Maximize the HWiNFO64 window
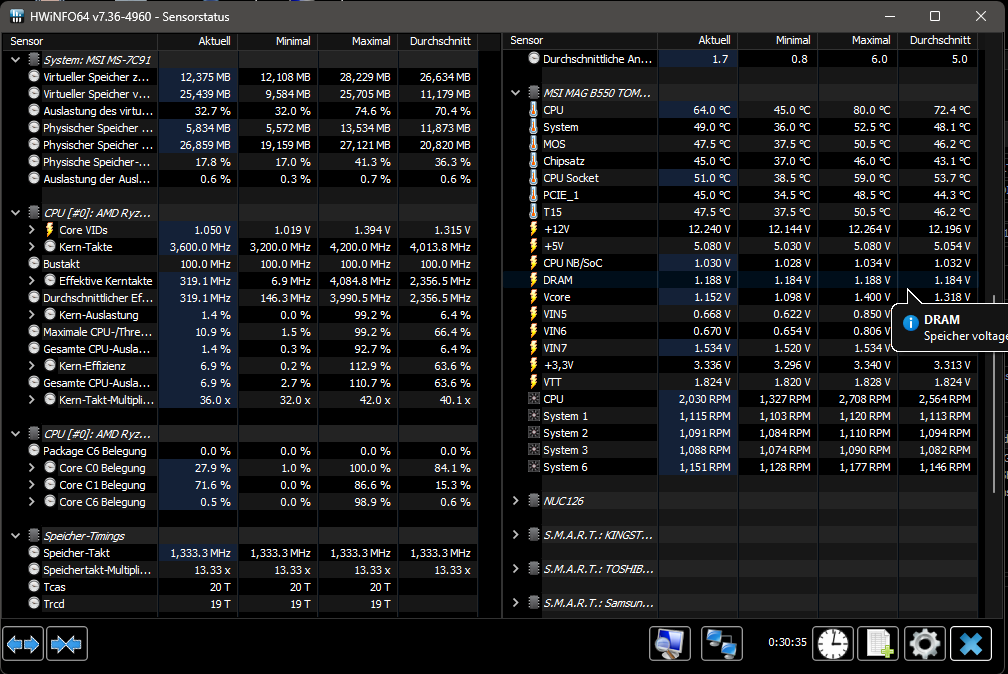Screen dimensions: 1008x674 tap(935, 16)
